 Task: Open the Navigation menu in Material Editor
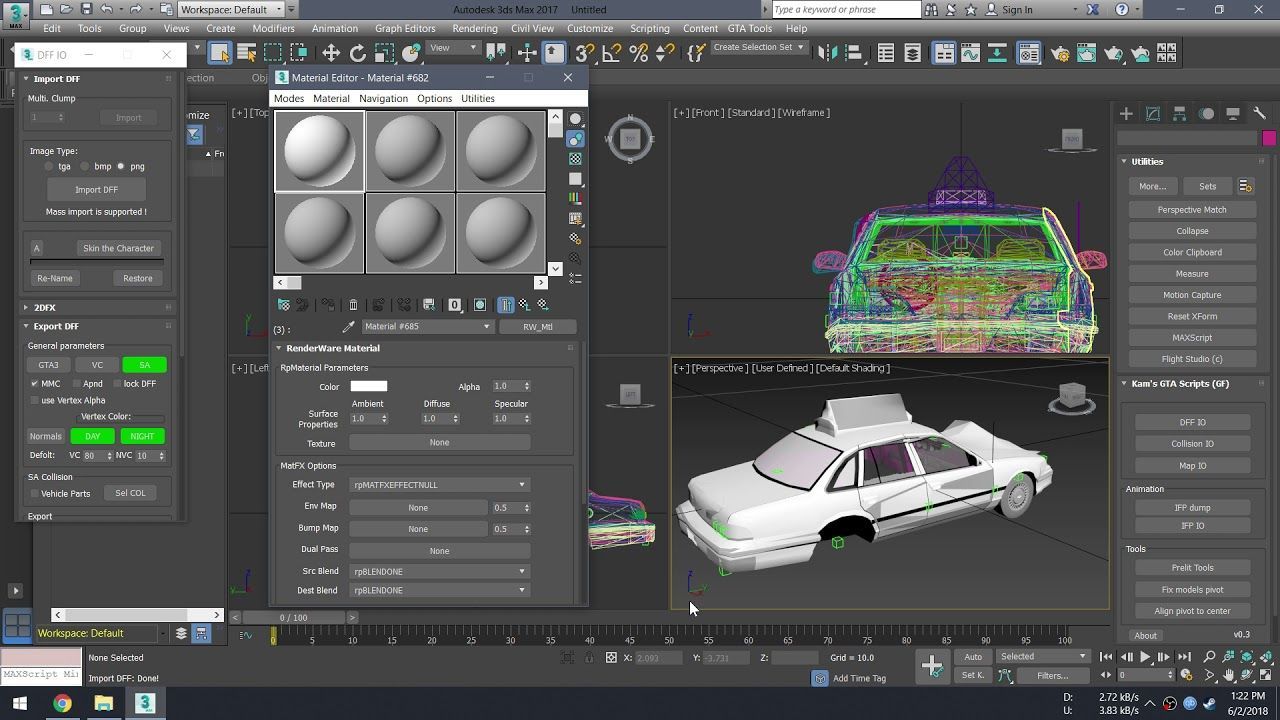click(x=383, y=99)
